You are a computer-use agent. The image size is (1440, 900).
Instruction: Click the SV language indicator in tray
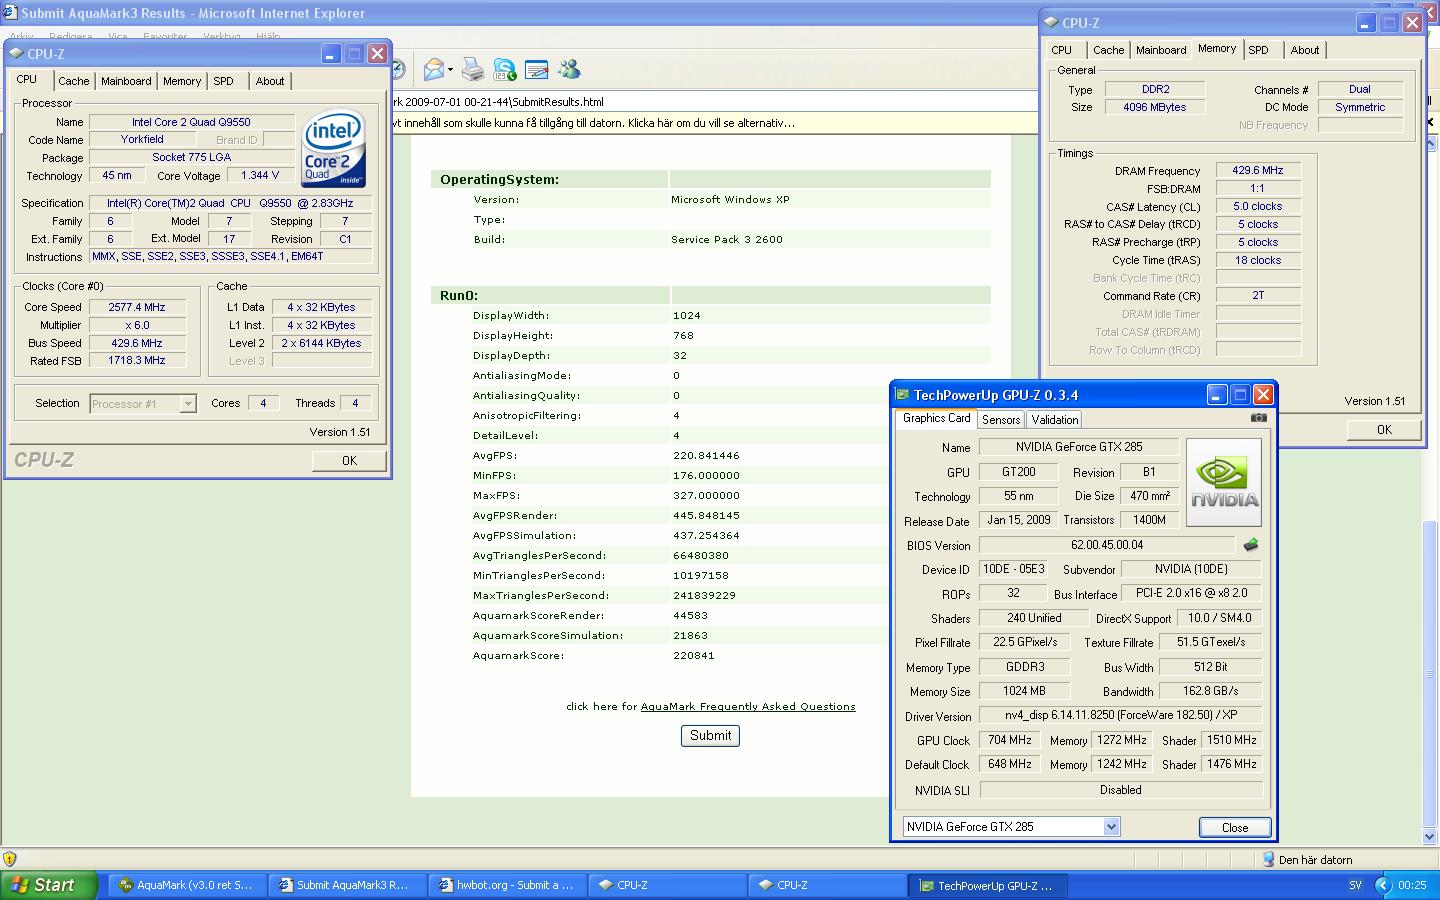tap(1356, 885)
